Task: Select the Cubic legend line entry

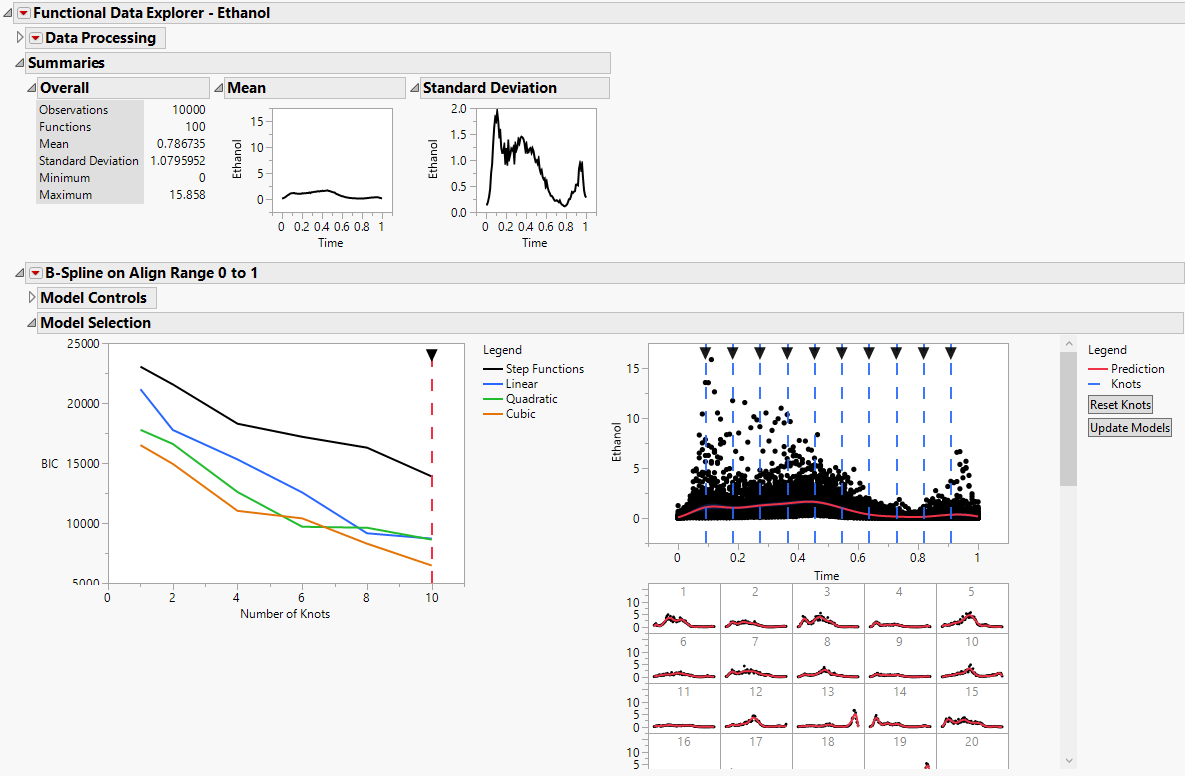Action: [509, 414]
